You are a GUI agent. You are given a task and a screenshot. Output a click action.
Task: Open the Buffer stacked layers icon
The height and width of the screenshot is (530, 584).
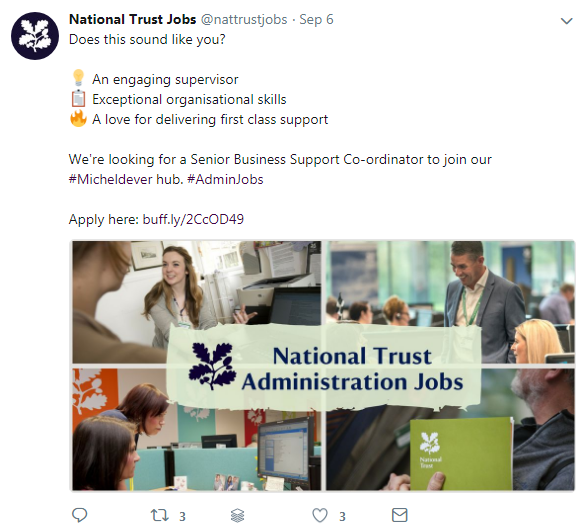tap(238, 515)
